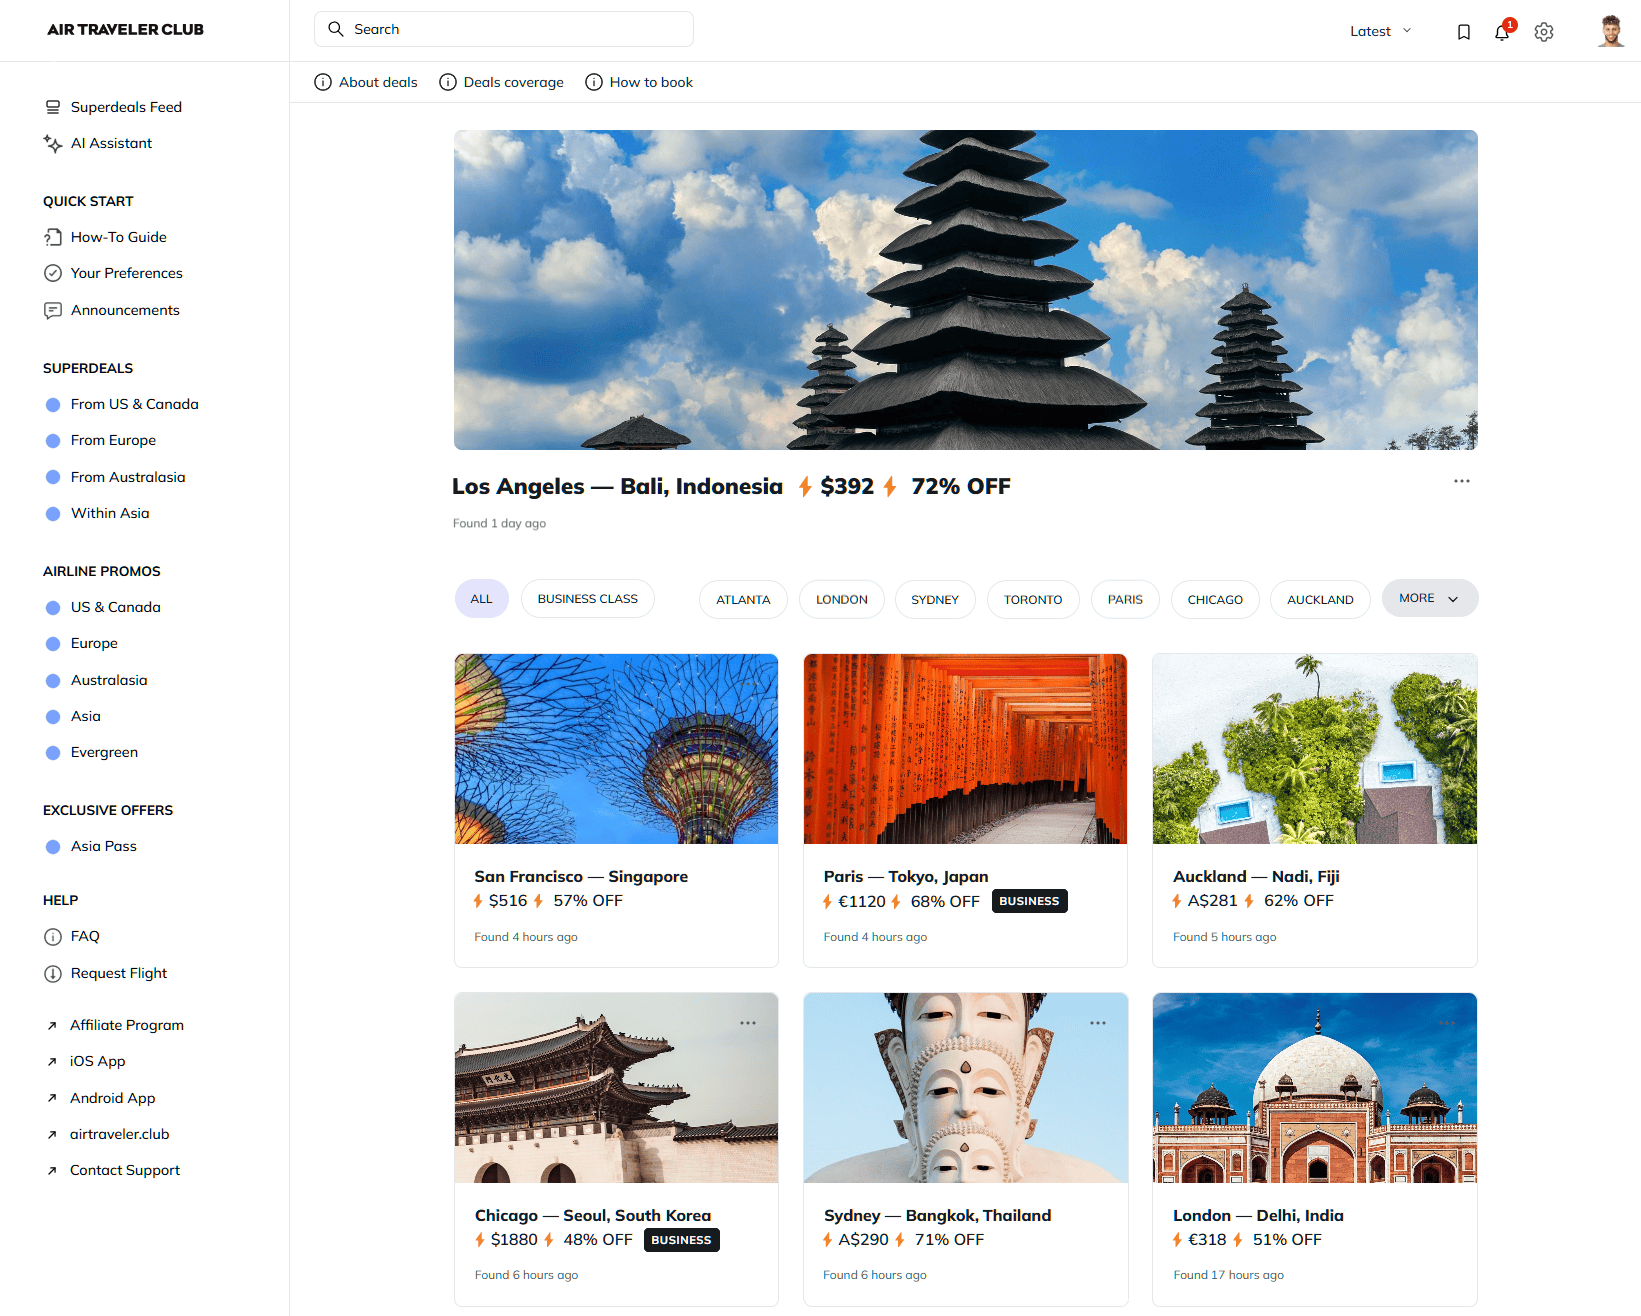Expand the MORE cities dropdown
The width and height of the screenshot is (1641, 1316).
coord(1429,598)
